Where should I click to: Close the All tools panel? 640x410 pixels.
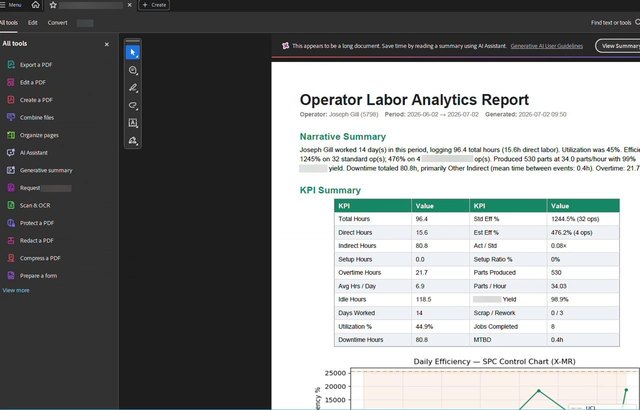click(x=107, y=44)
